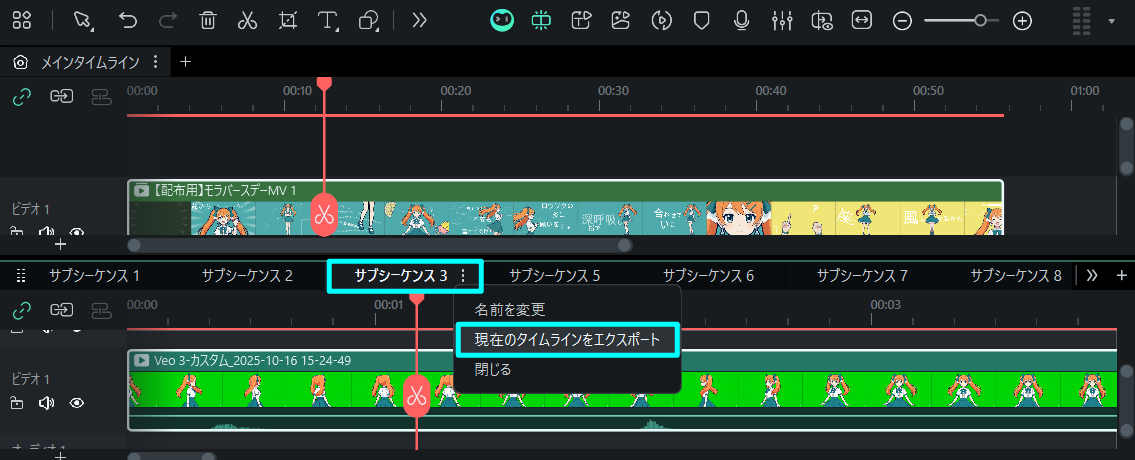Add a new sub-sequence with plus button
Screen dimensions: 1135x460
tap(1122, 275)
